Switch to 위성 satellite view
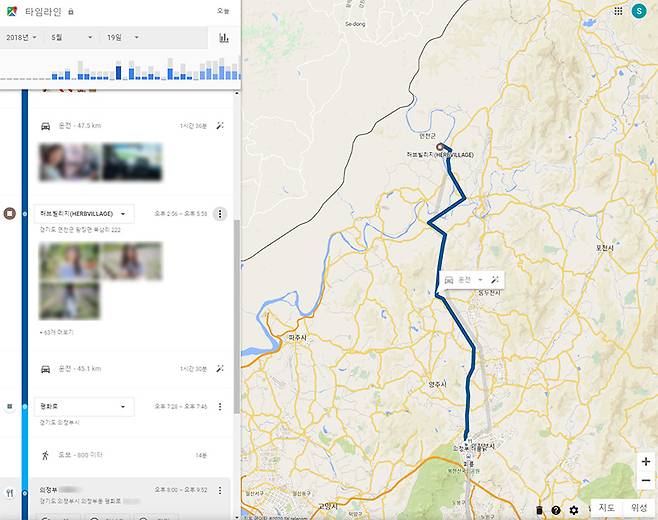 click(x=639, y=508)
